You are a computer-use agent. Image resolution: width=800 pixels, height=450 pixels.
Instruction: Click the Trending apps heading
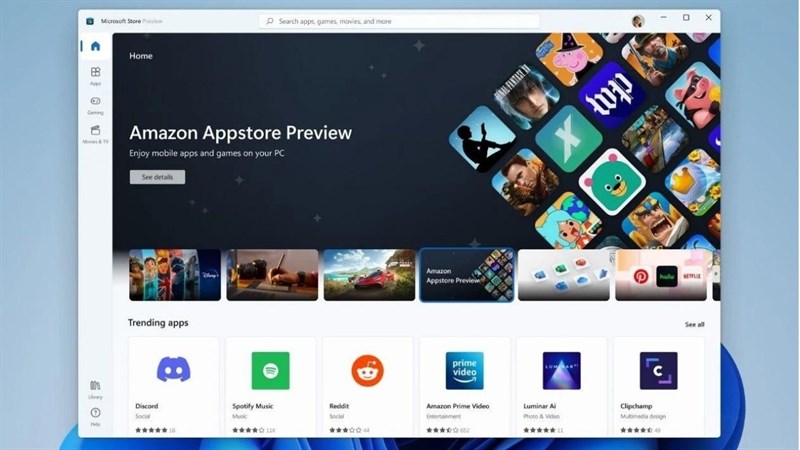158,322
